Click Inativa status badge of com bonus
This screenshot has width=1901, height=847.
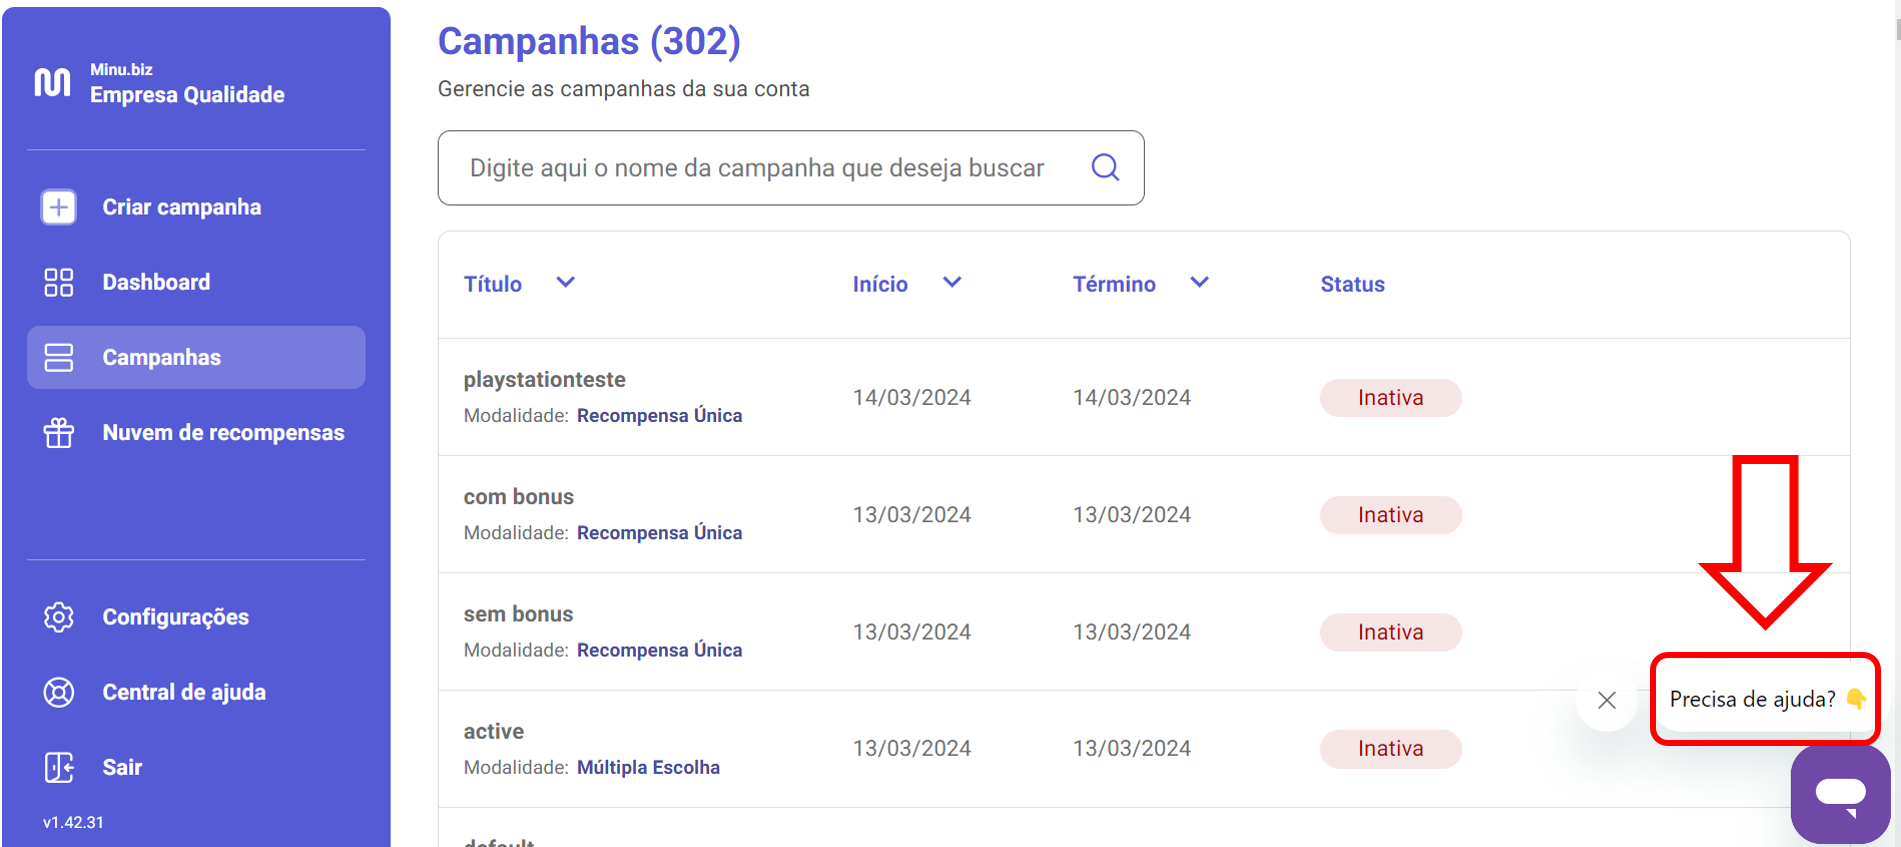click(x=1390, y=515)
